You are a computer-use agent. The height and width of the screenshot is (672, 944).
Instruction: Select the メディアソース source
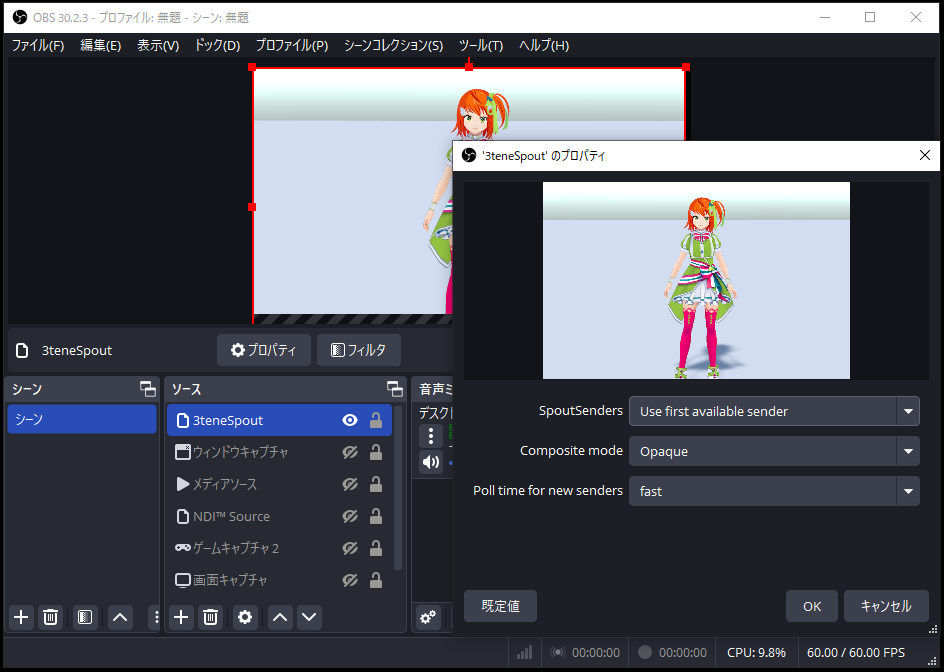coord(279,484)
